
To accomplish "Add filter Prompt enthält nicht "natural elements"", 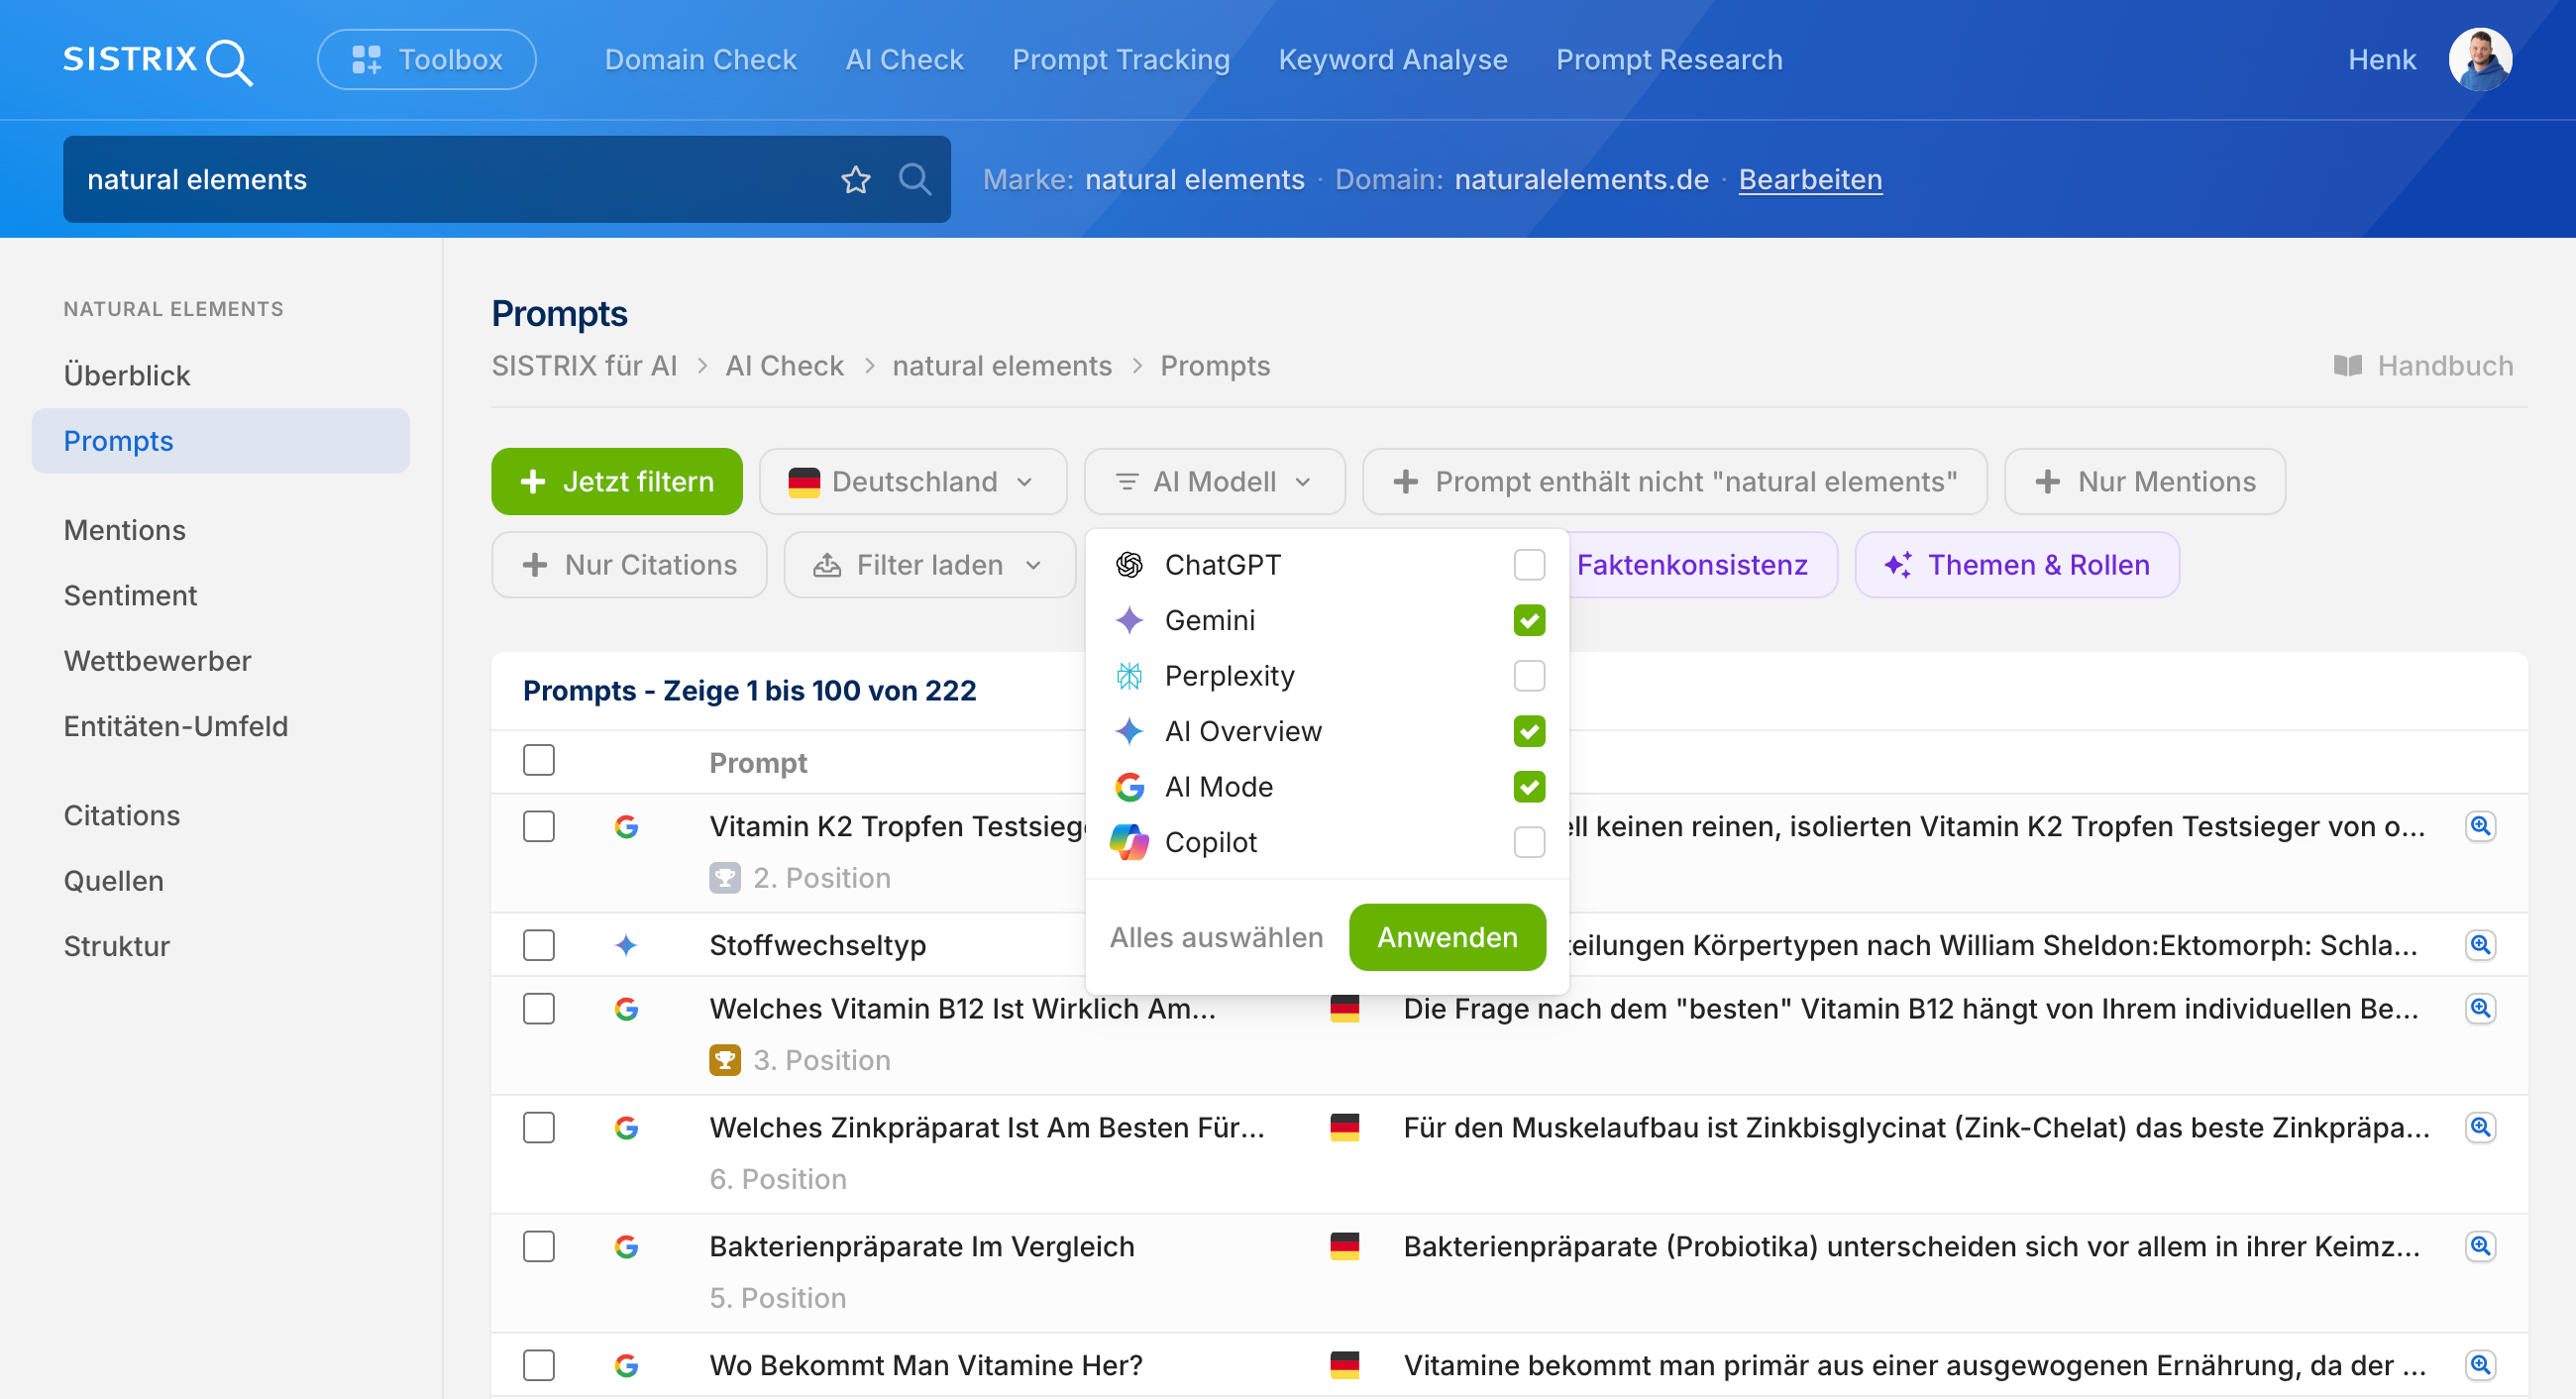I will [1675, 482].
